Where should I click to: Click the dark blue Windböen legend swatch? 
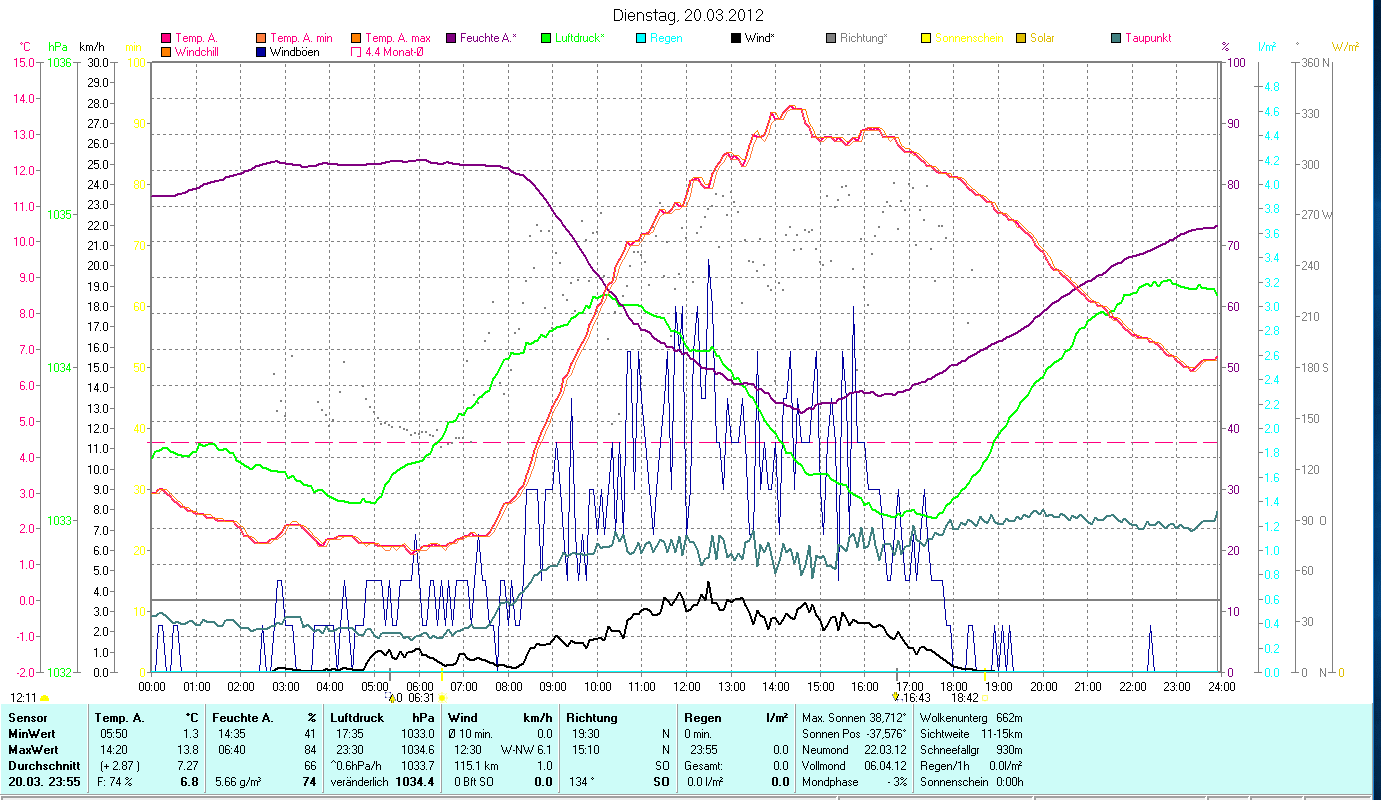[261, 52]
